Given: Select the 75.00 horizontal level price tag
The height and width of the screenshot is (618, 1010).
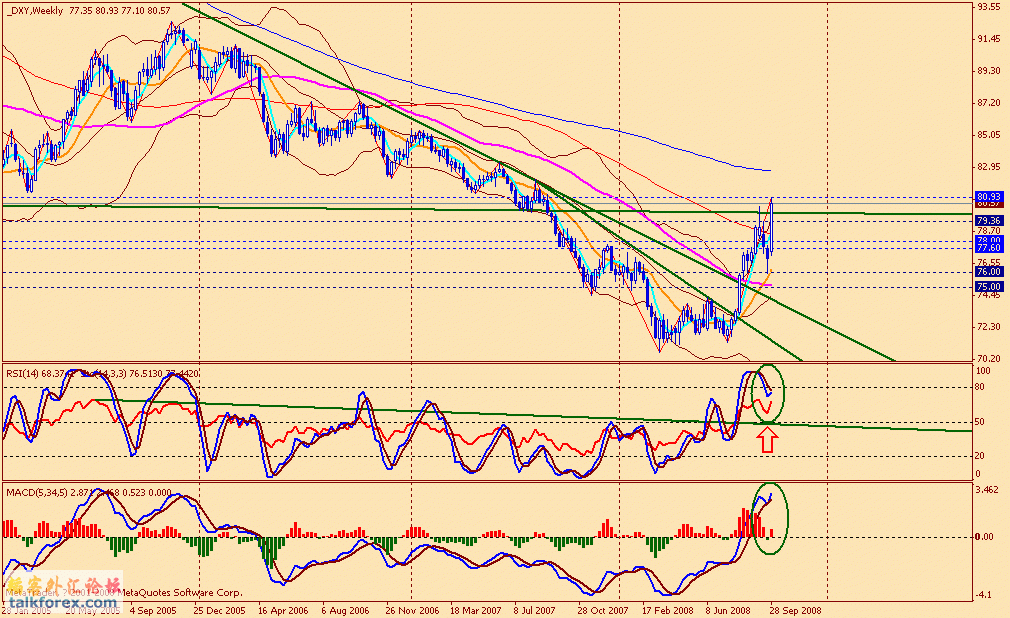Looking at the screenshot, I should click(989, 287).
